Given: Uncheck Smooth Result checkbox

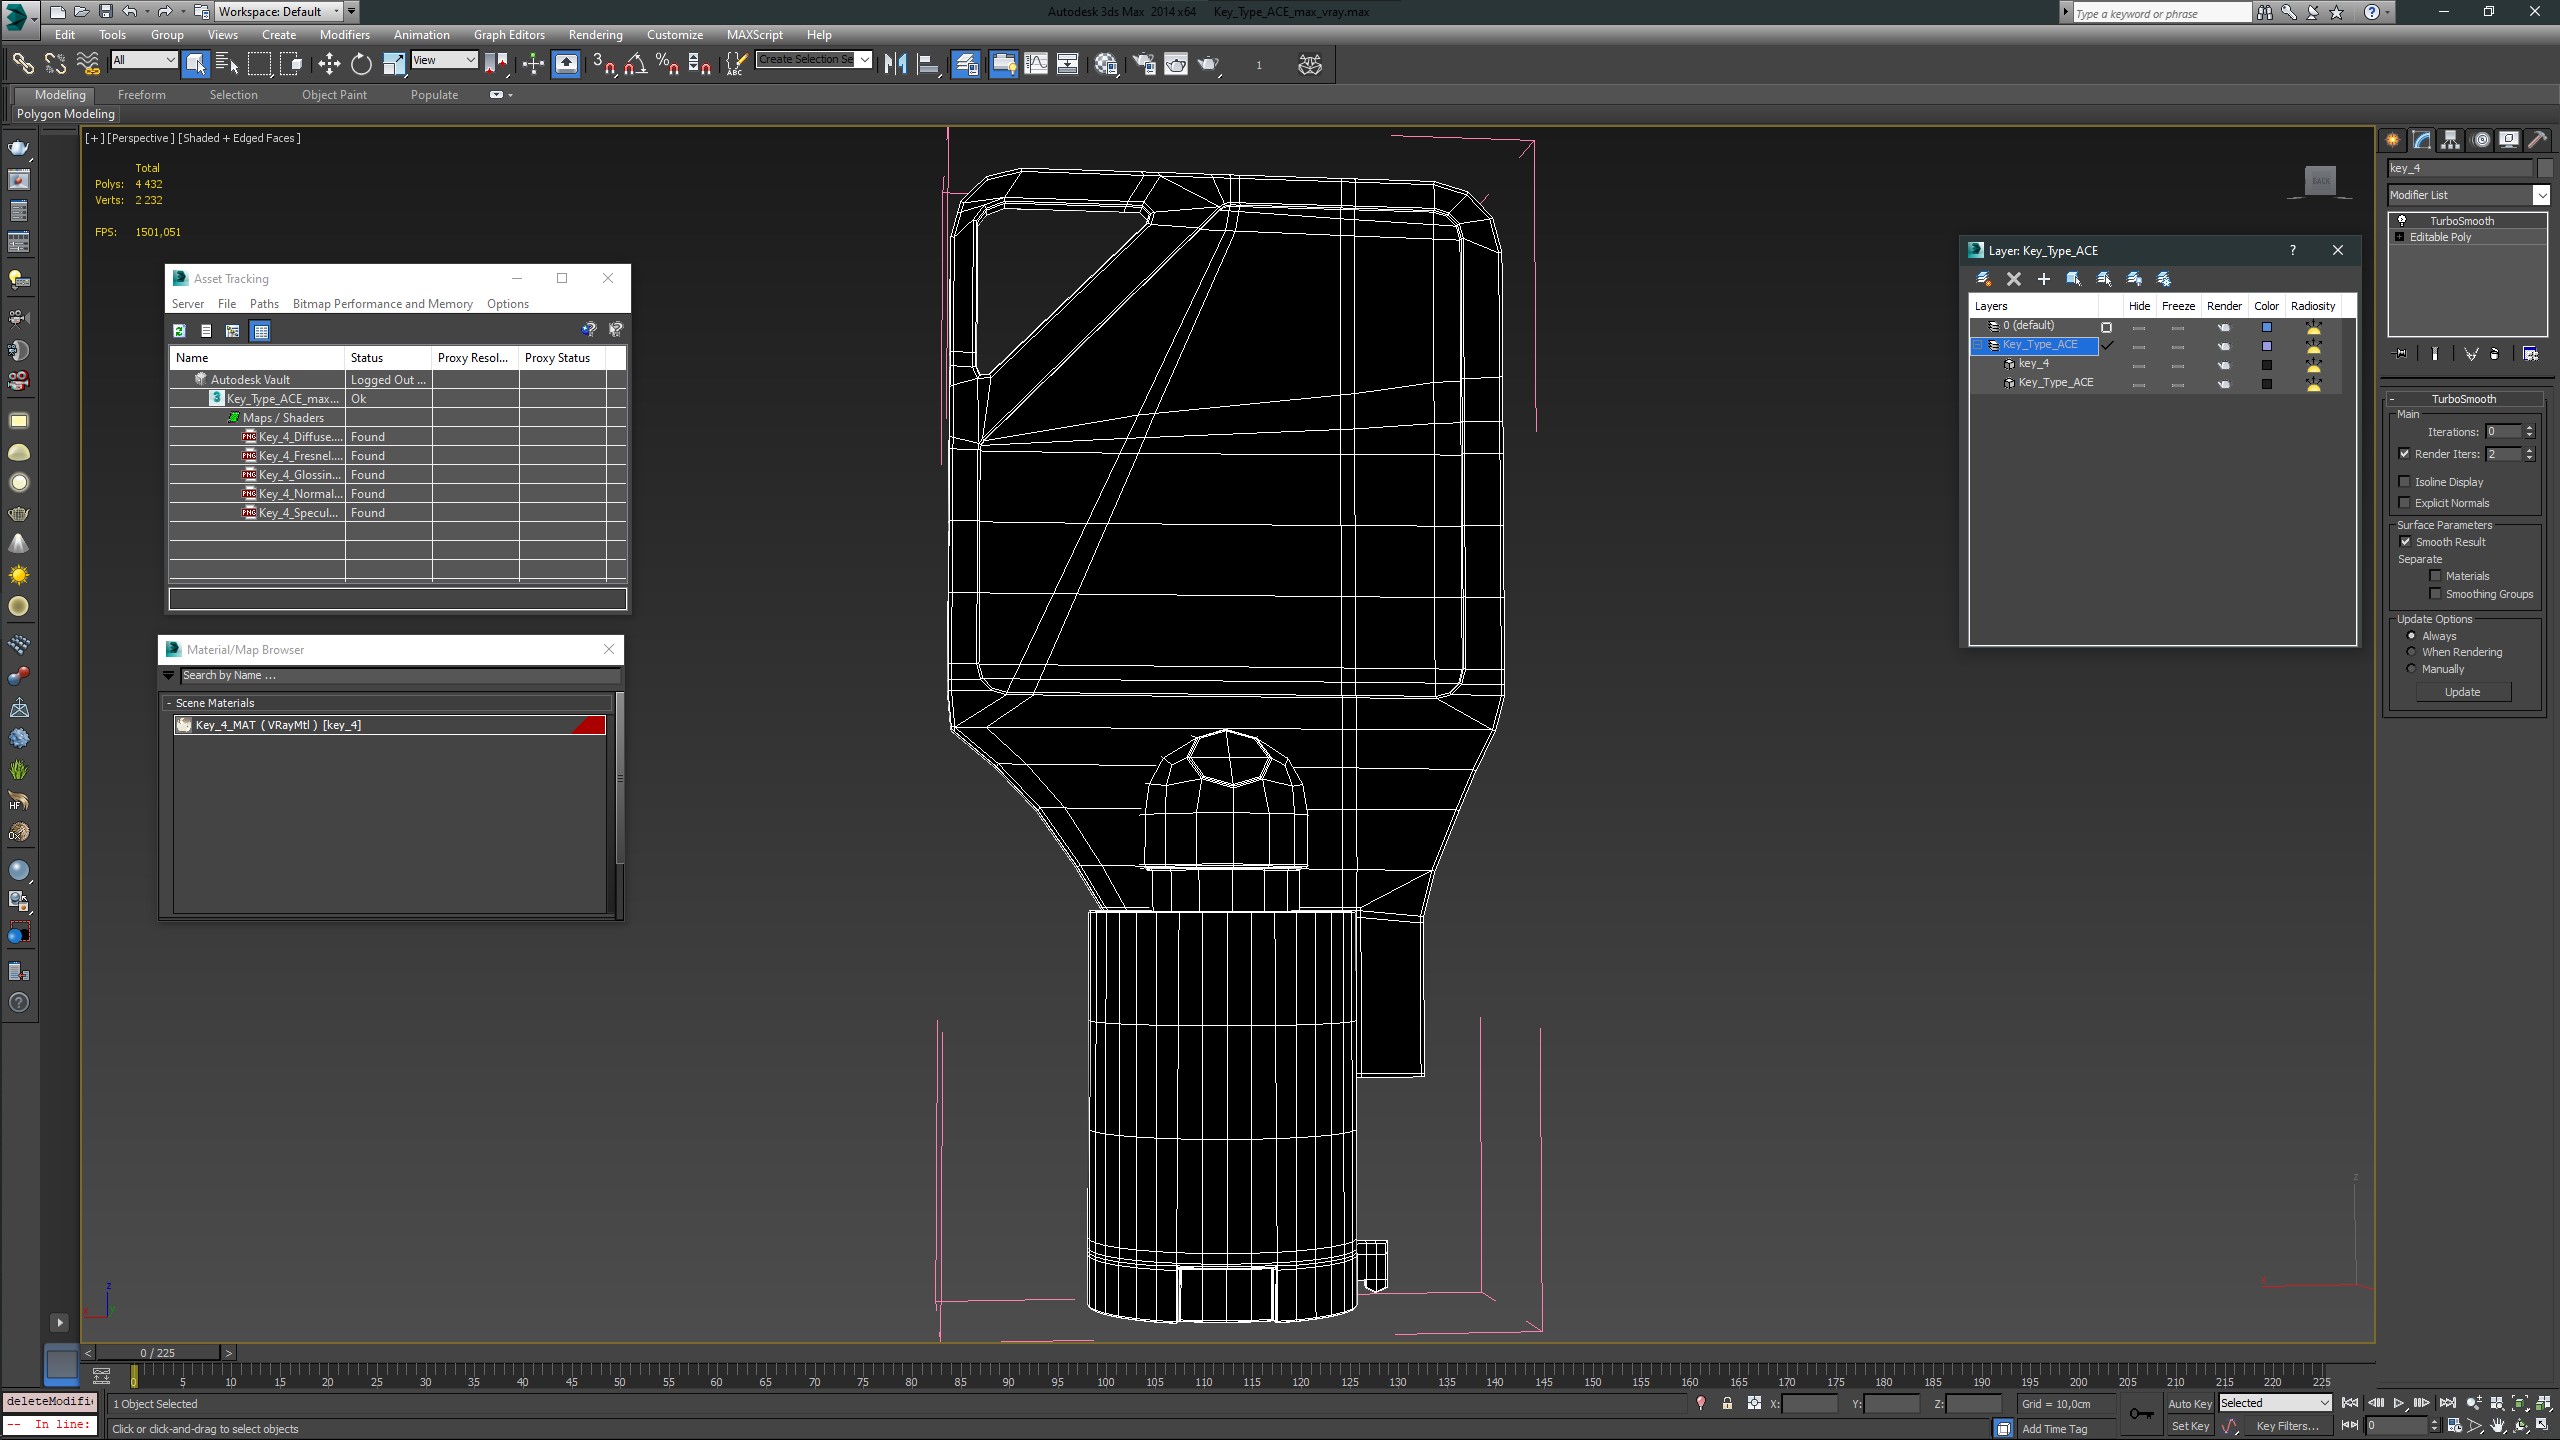Looking at the screenshot, I should click(2405, 542).
